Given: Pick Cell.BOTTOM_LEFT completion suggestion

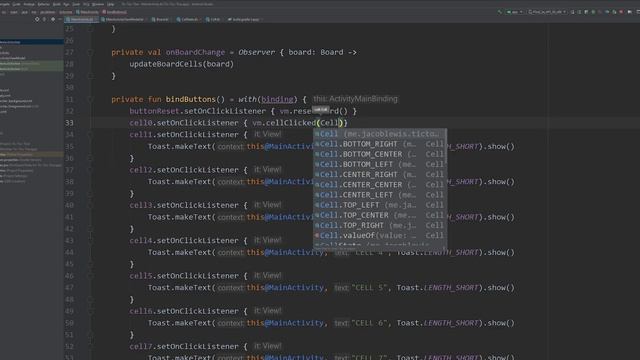Looking at the screenshot, I should coord(380,164).
